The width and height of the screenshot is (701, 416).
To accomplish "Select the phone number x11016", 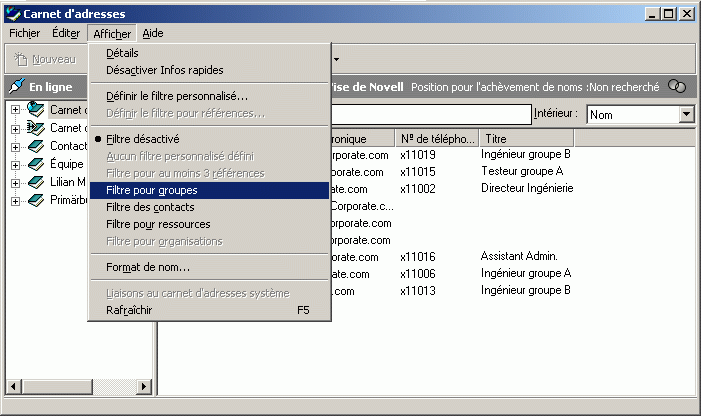I will click(418, 257).
